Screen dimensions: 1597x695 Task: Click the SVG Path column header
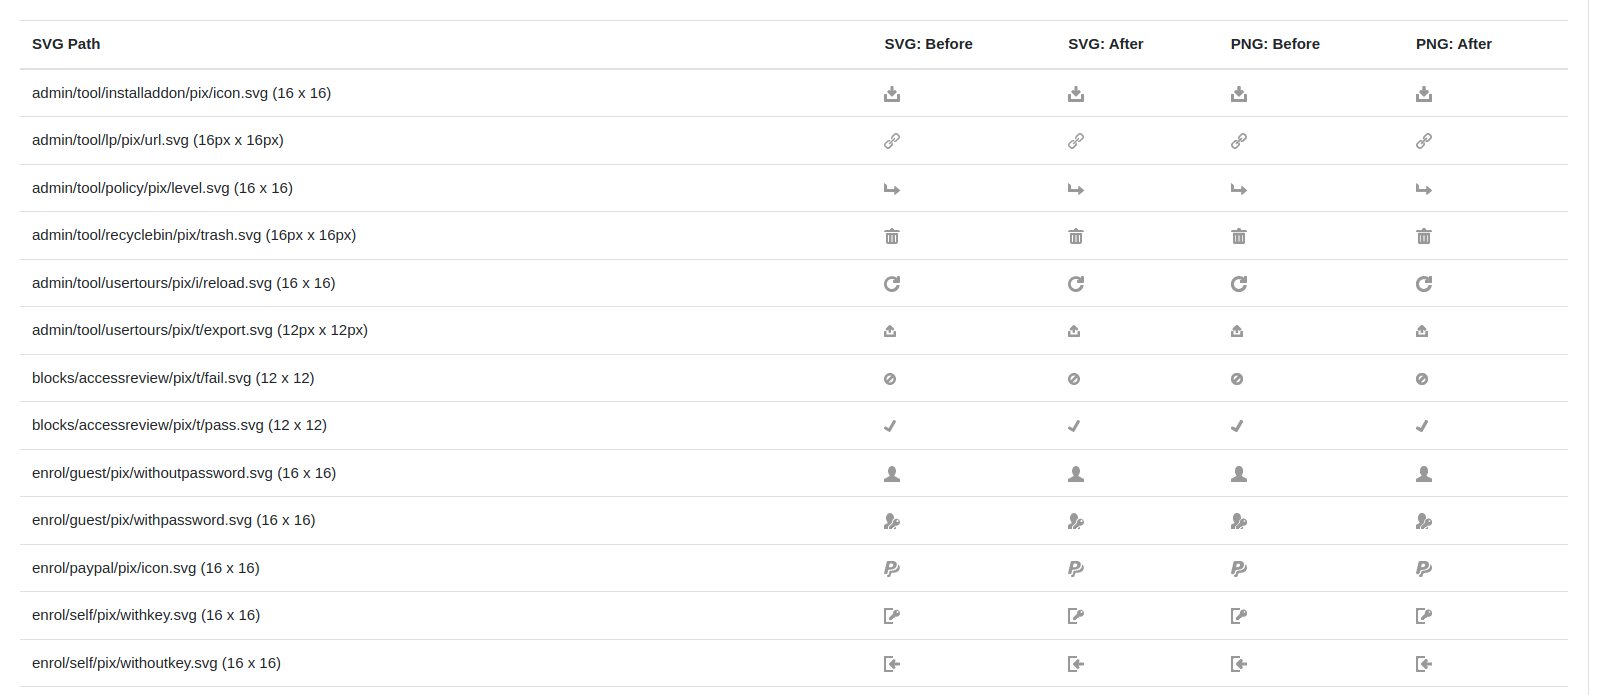66,44
